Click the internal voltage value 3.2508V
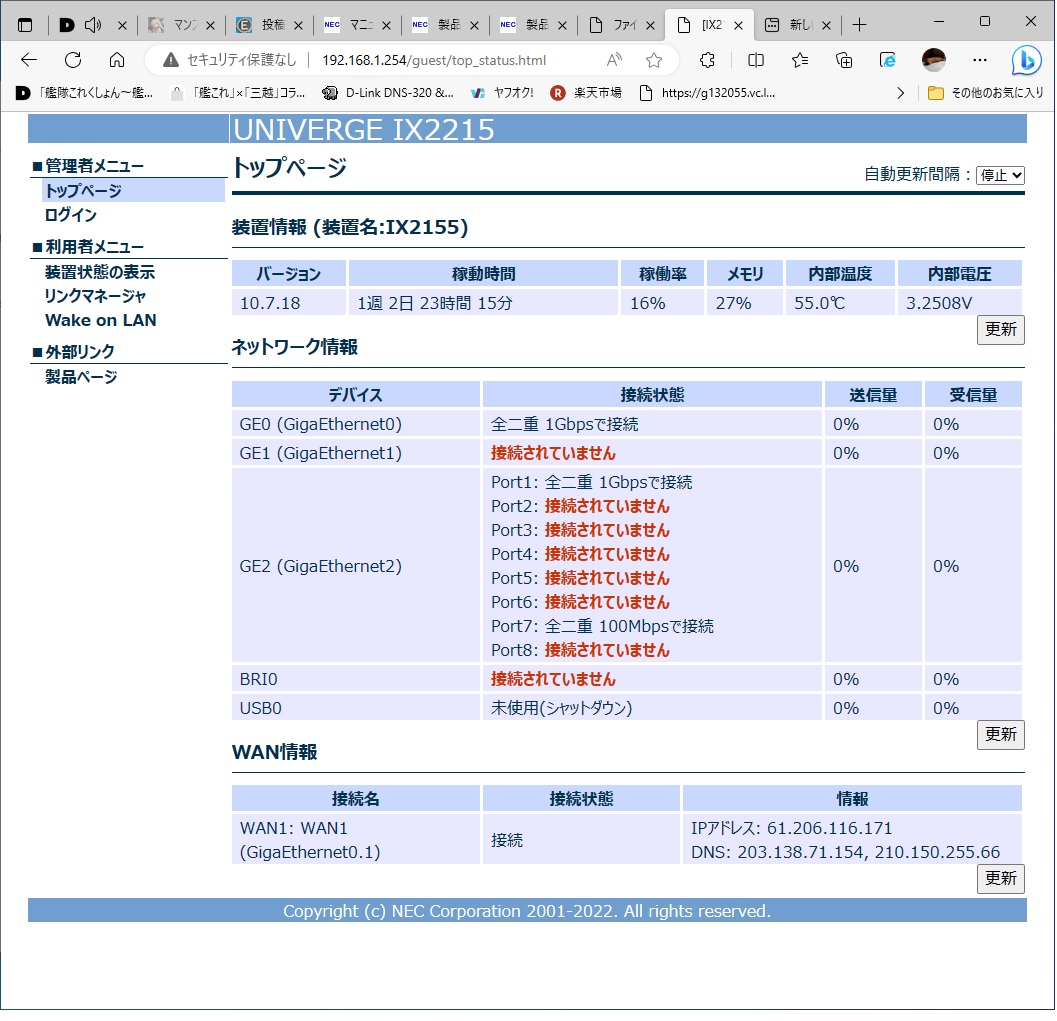 point(939,303)
